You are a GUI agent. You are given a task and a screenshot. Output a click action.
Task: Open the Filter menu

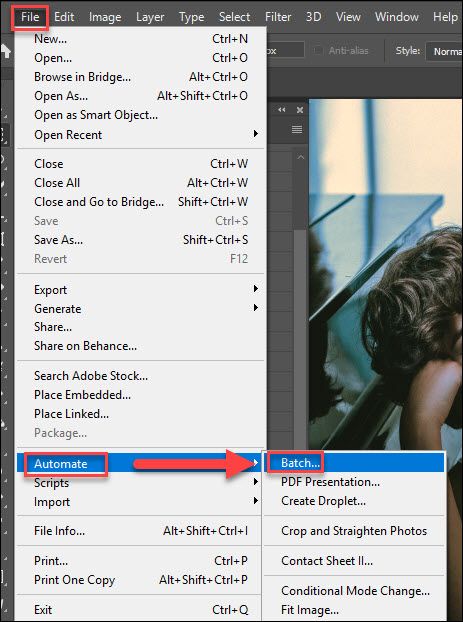[x=278, y=17]
